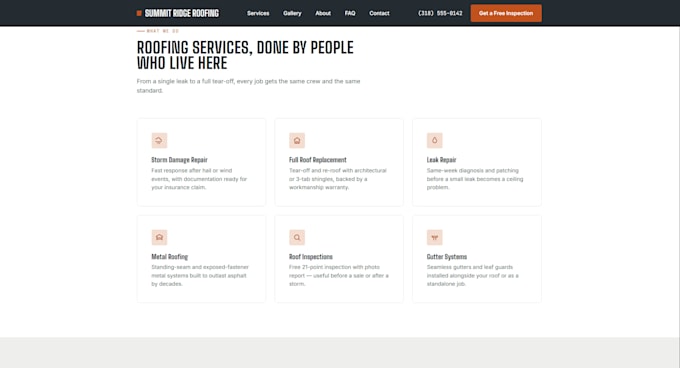Select the Storm Damage Repair card title
The height and width of the screenshot is (368, 680).
pos(180,160)
